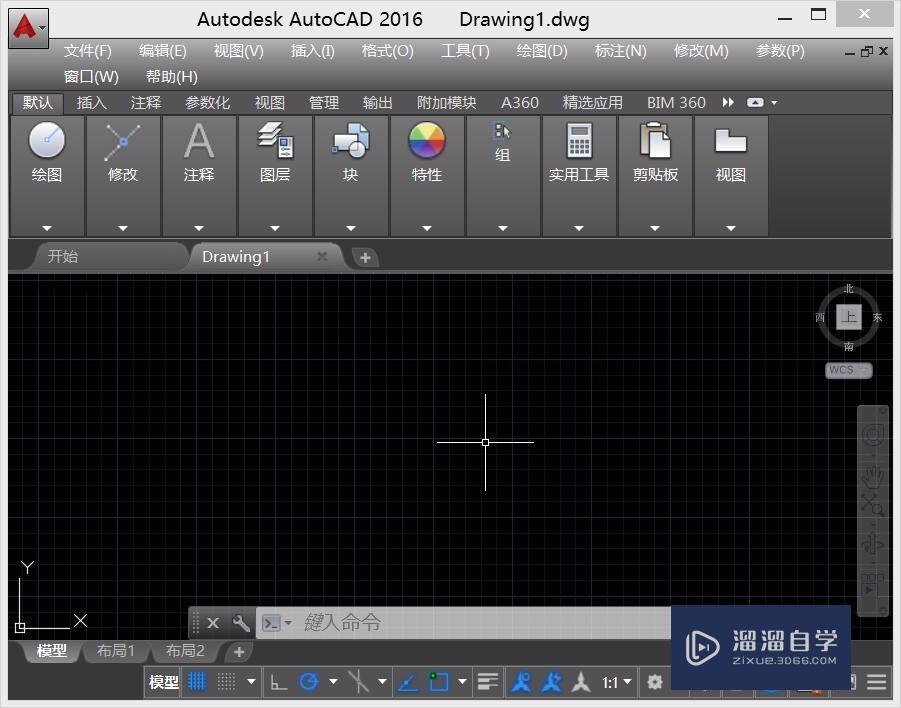Click the WCS coordinate system button
This screenshot has width=901, height=708.
tap(848, 370)
